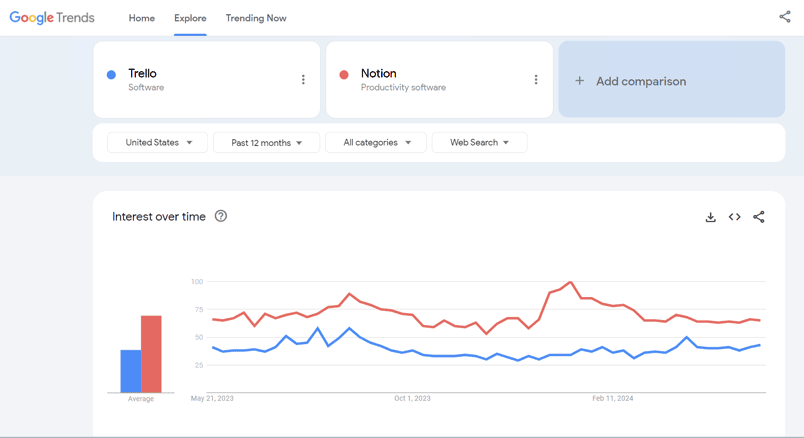Click the '100' y-axis label

coord(197,282)
